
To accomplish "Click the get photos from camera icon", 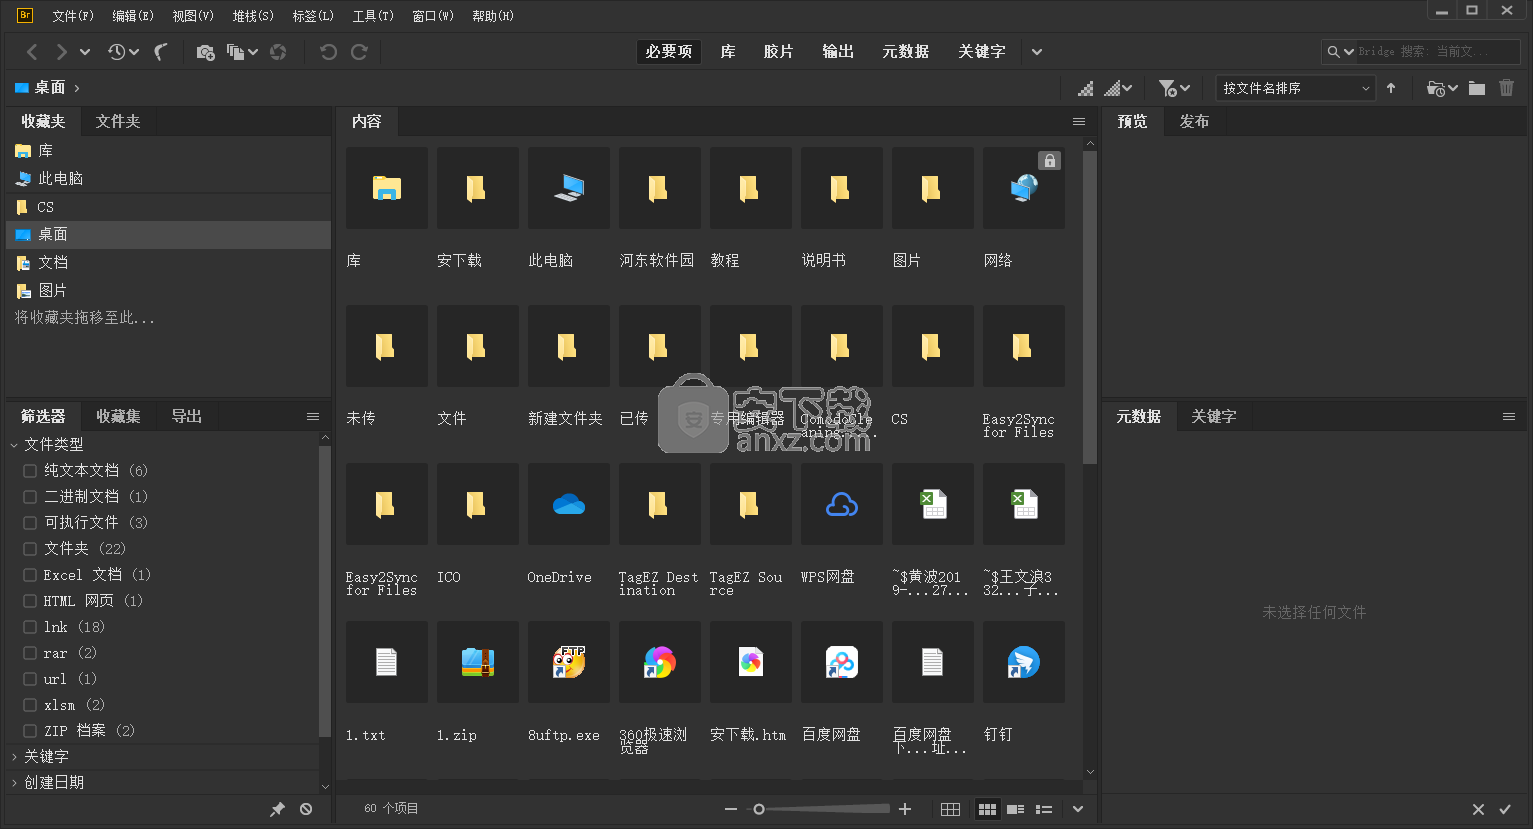I will [205, 52].
